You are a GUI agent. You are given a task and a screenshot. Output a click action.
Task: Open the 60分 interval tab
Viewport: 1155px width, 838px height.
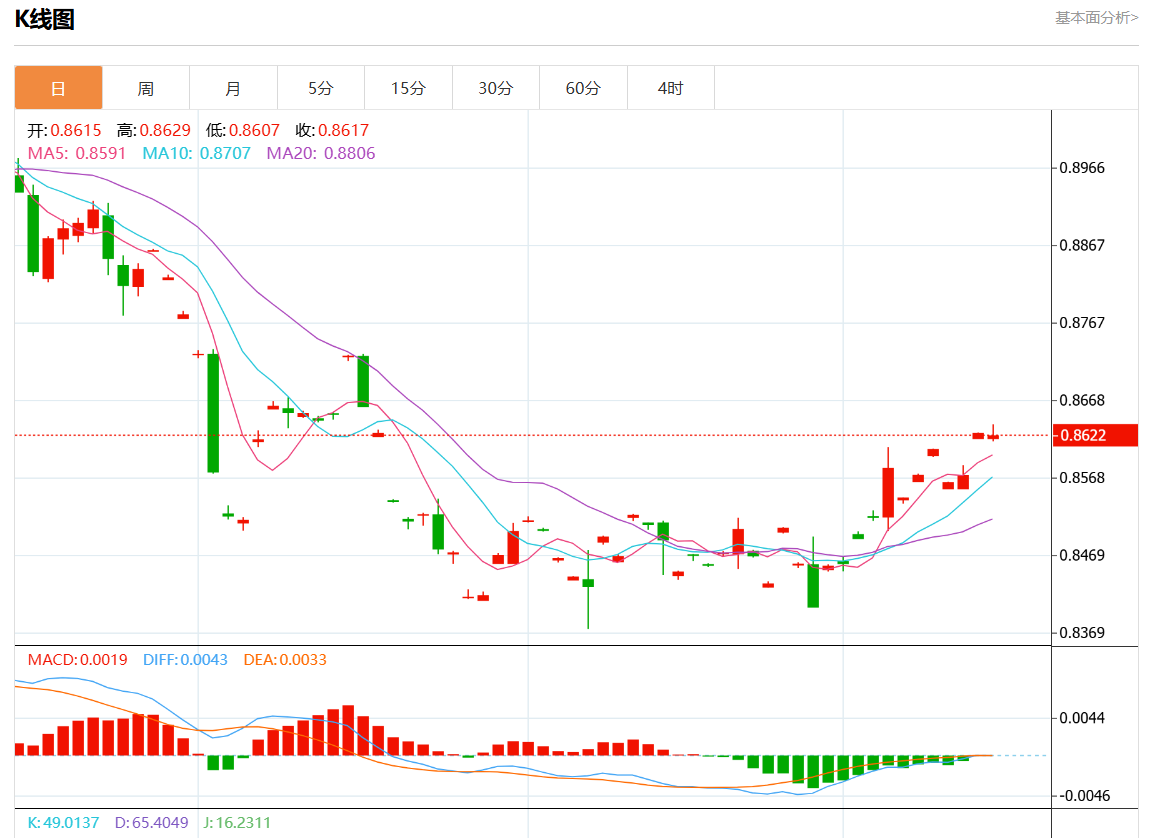click(583, 88)
